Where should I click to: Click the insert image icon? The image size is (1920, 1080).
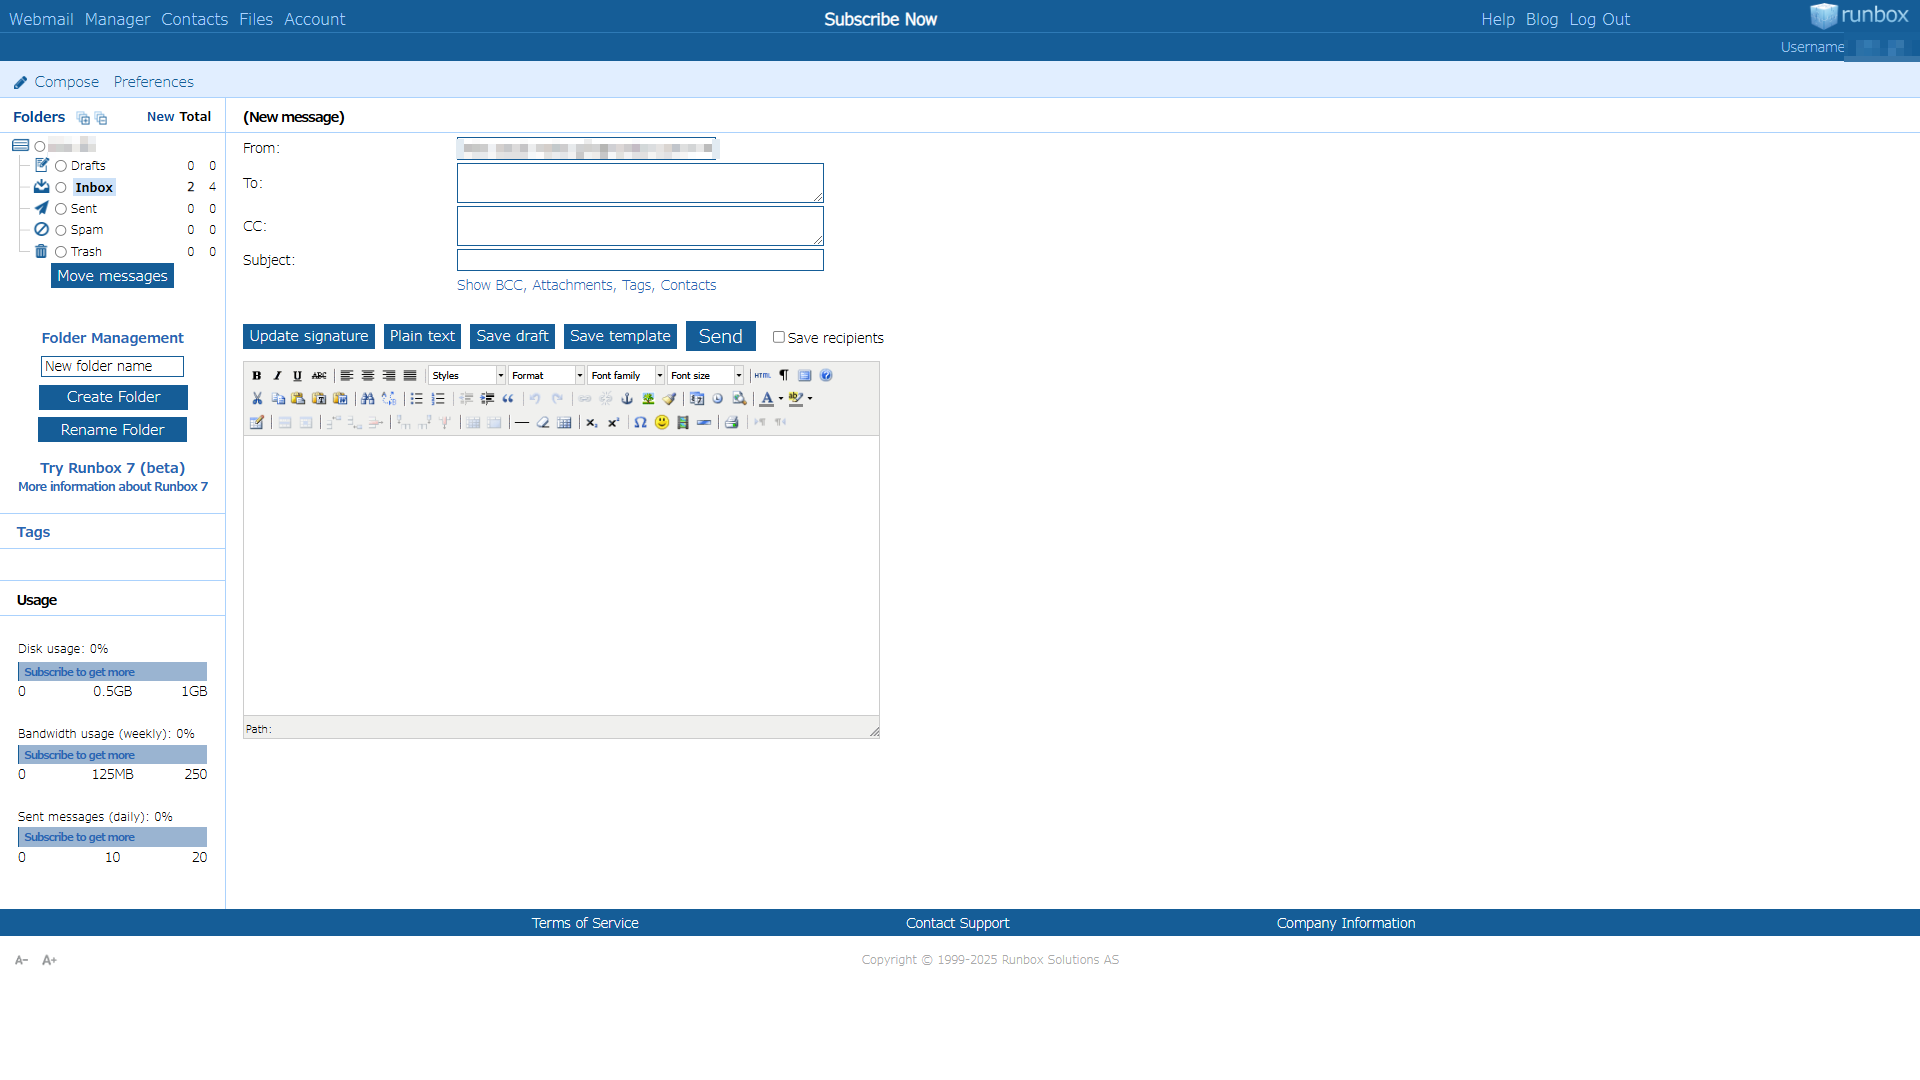(648, 399)
